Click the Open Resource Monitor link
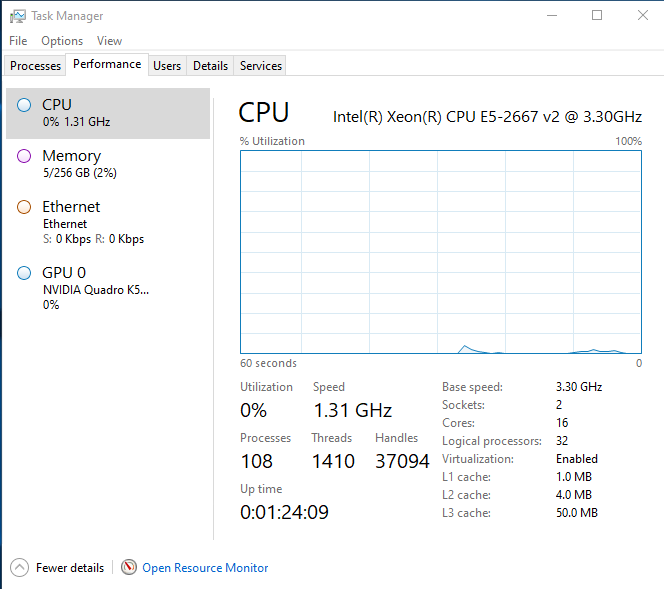Viewport: 664px width, 589px height. (205, 568)
